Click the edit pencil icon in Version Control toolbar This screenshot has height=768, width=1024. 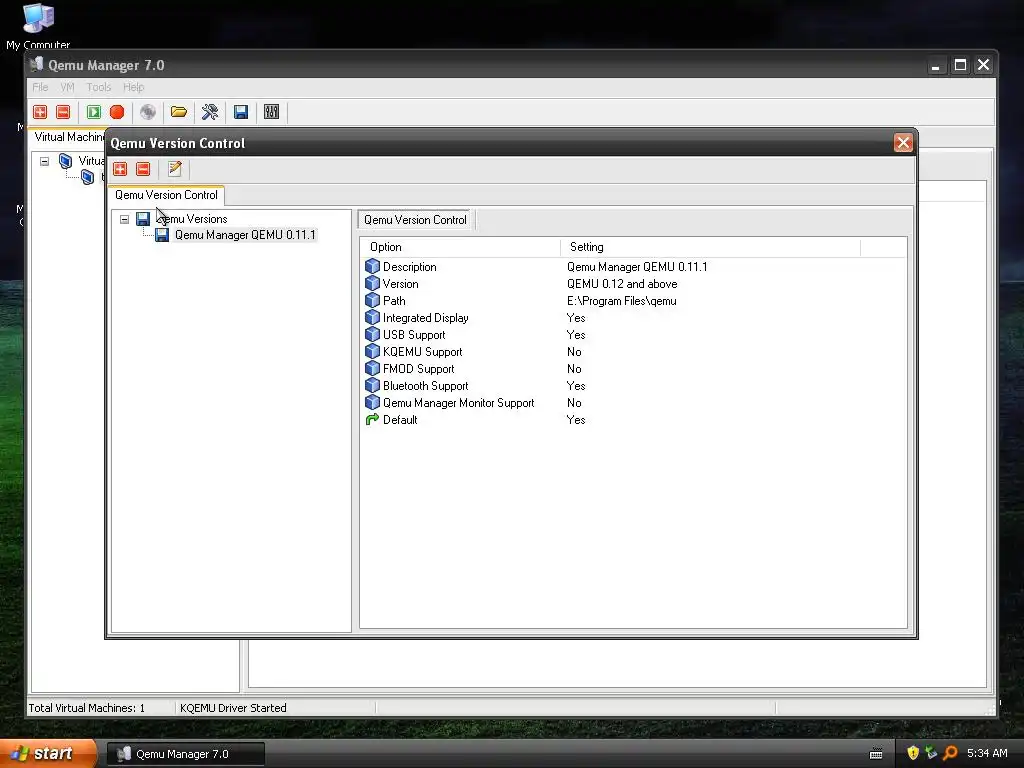pos(174,169)
